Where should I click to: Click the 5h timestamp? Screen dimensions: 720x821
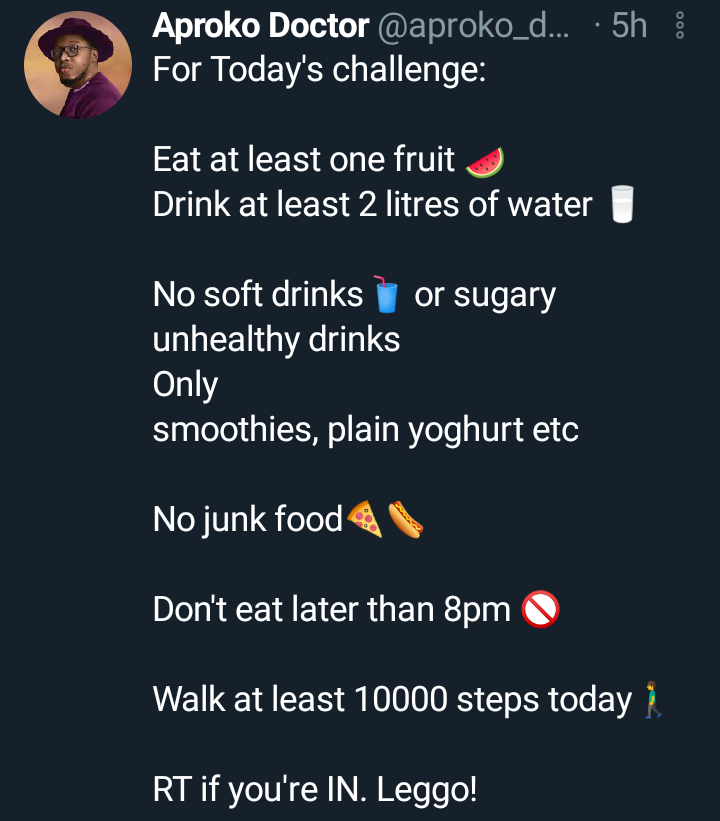(x=629, y=25)
